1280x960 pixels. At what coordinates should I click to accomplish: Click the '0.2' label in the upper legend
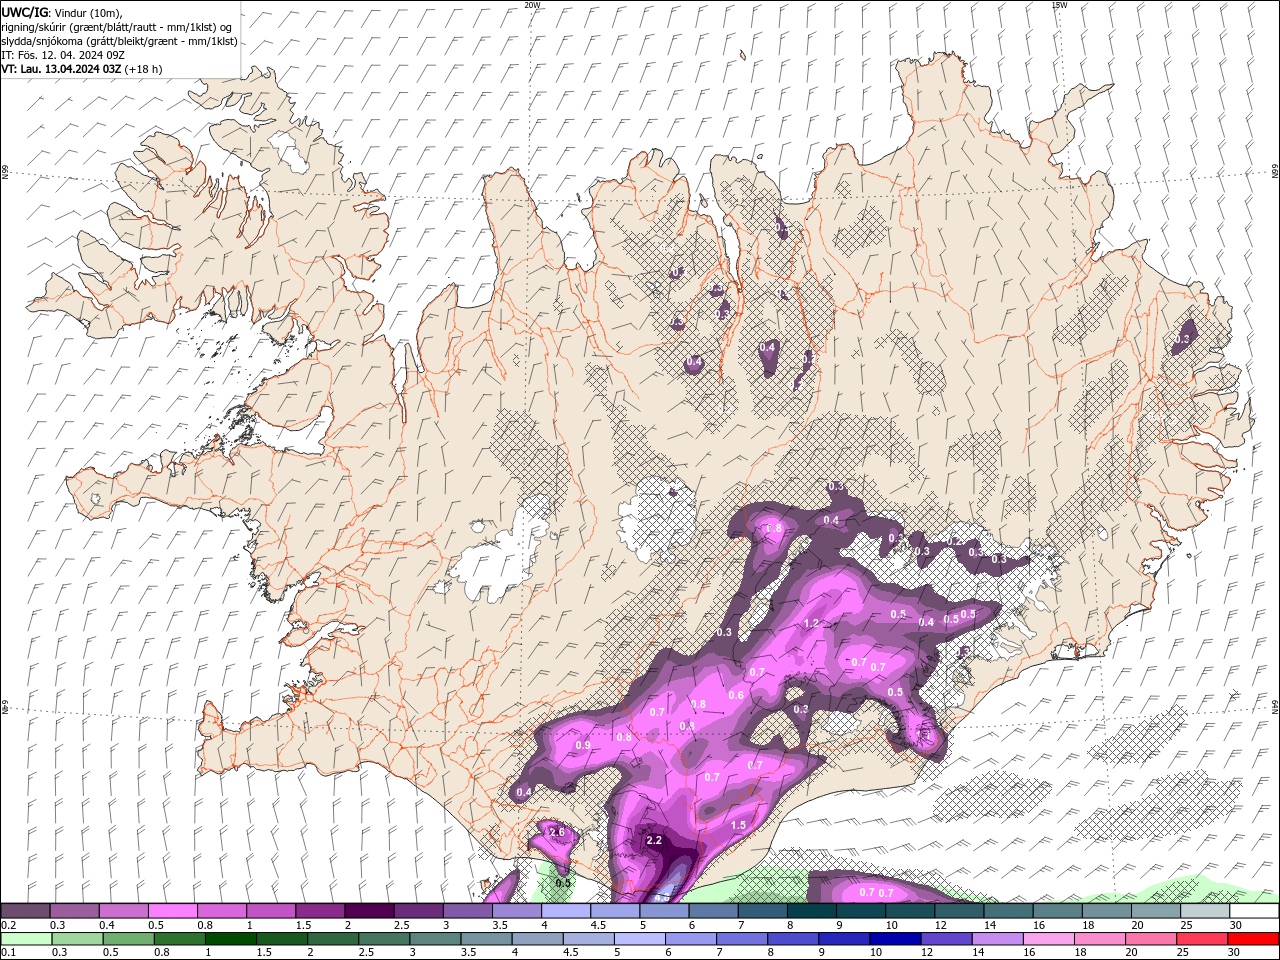pyautogui.click(x=9, y=925)
